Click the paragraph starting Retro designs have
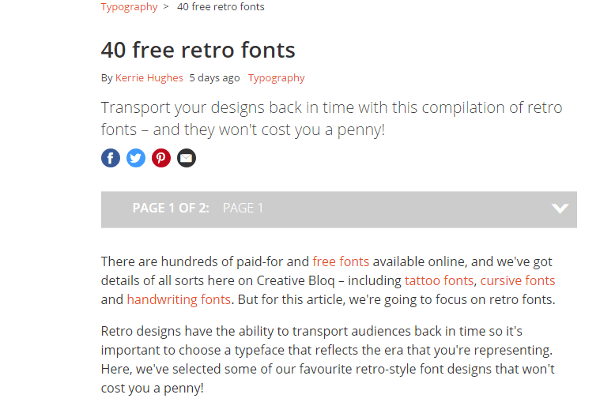 pyautogui.click(x=328, y=360)
